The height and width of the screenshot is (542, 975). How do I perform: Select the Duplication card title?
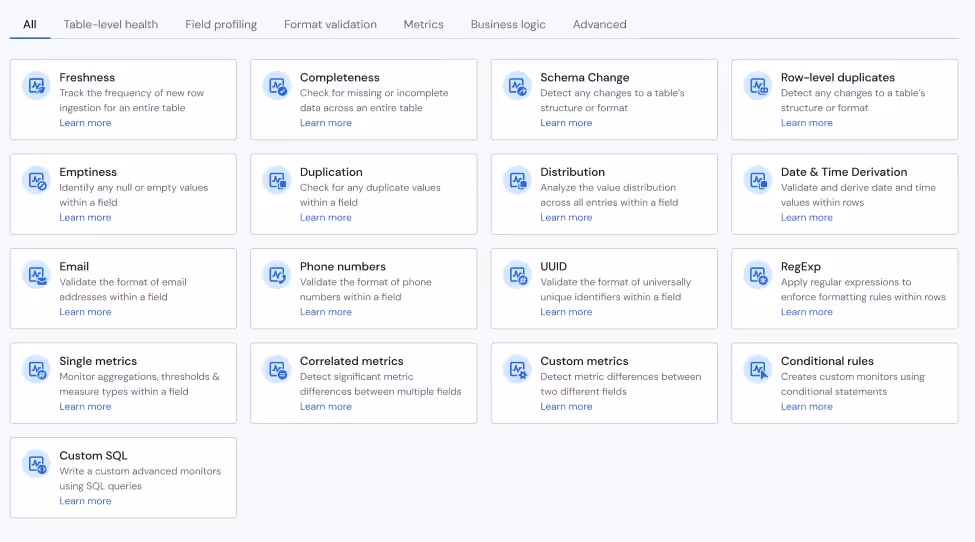[331, 172]
